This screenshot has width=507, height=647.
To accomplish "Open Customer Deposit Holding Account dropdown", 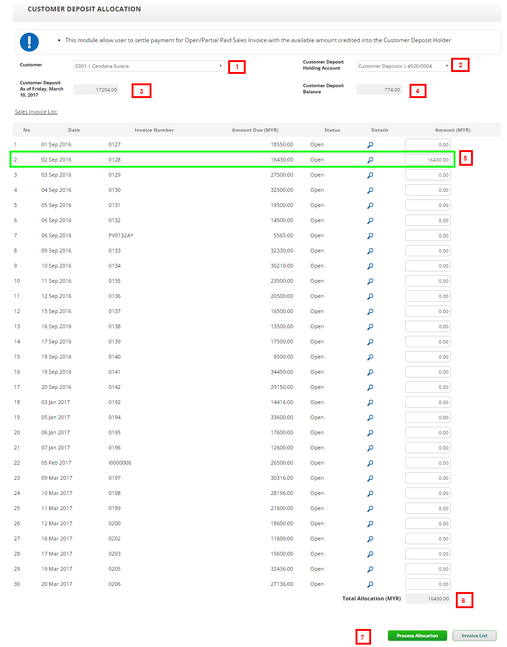I will [403, 66].
